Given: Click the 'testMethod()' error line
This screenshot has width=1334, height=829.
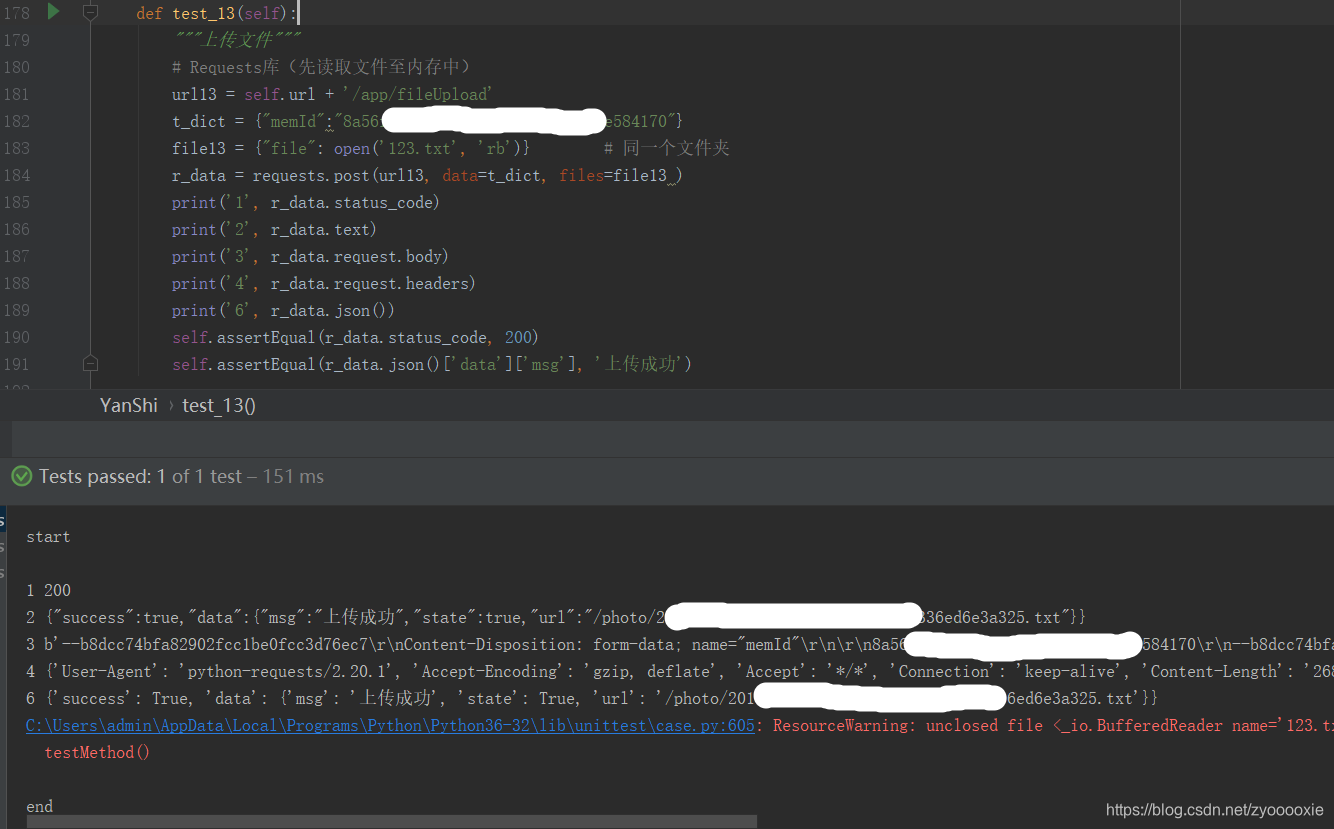Looking at the screenshot, I should [97, 753].
